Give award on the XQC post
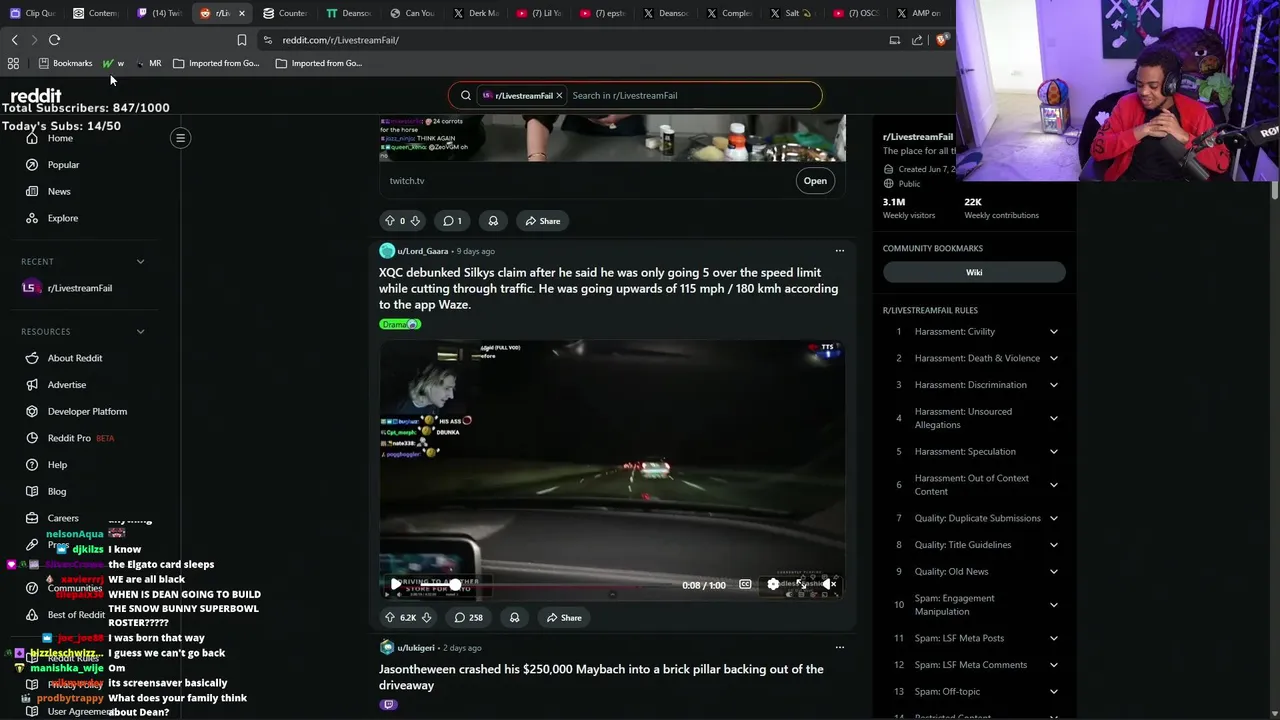Image resolution: width=1280 pixels, height=720 pixels. [514, 618]
